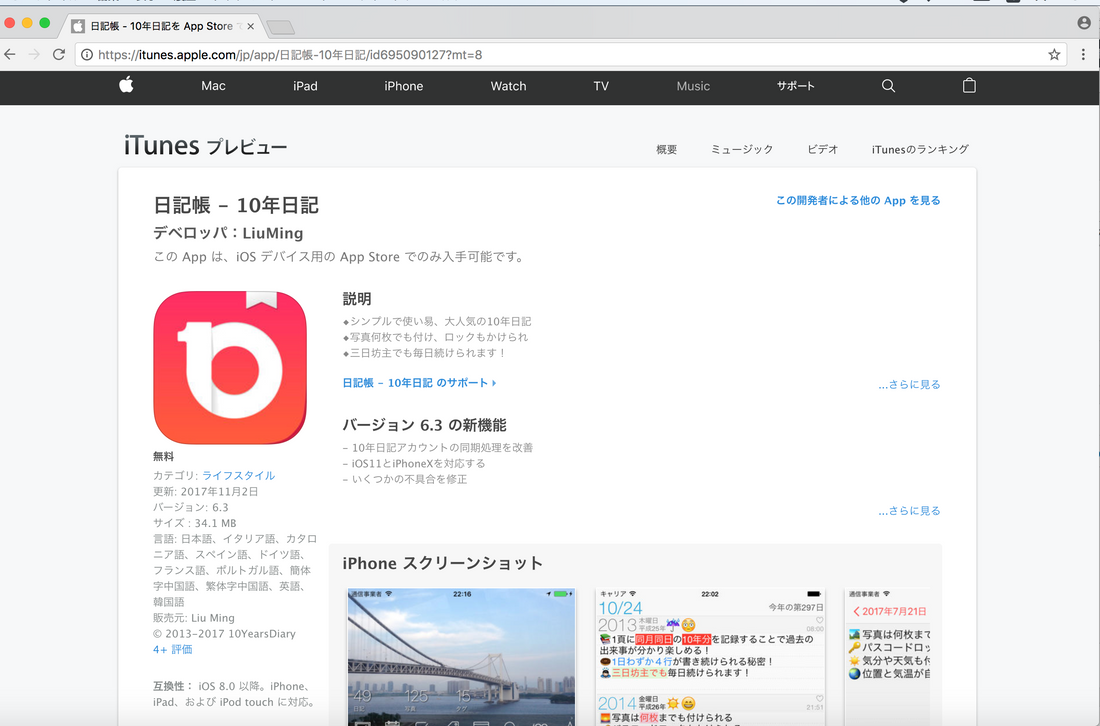The height and width of the screenshot is (726, 1100).
Task: View site information icon in address bar
Action: pos(86,55)
